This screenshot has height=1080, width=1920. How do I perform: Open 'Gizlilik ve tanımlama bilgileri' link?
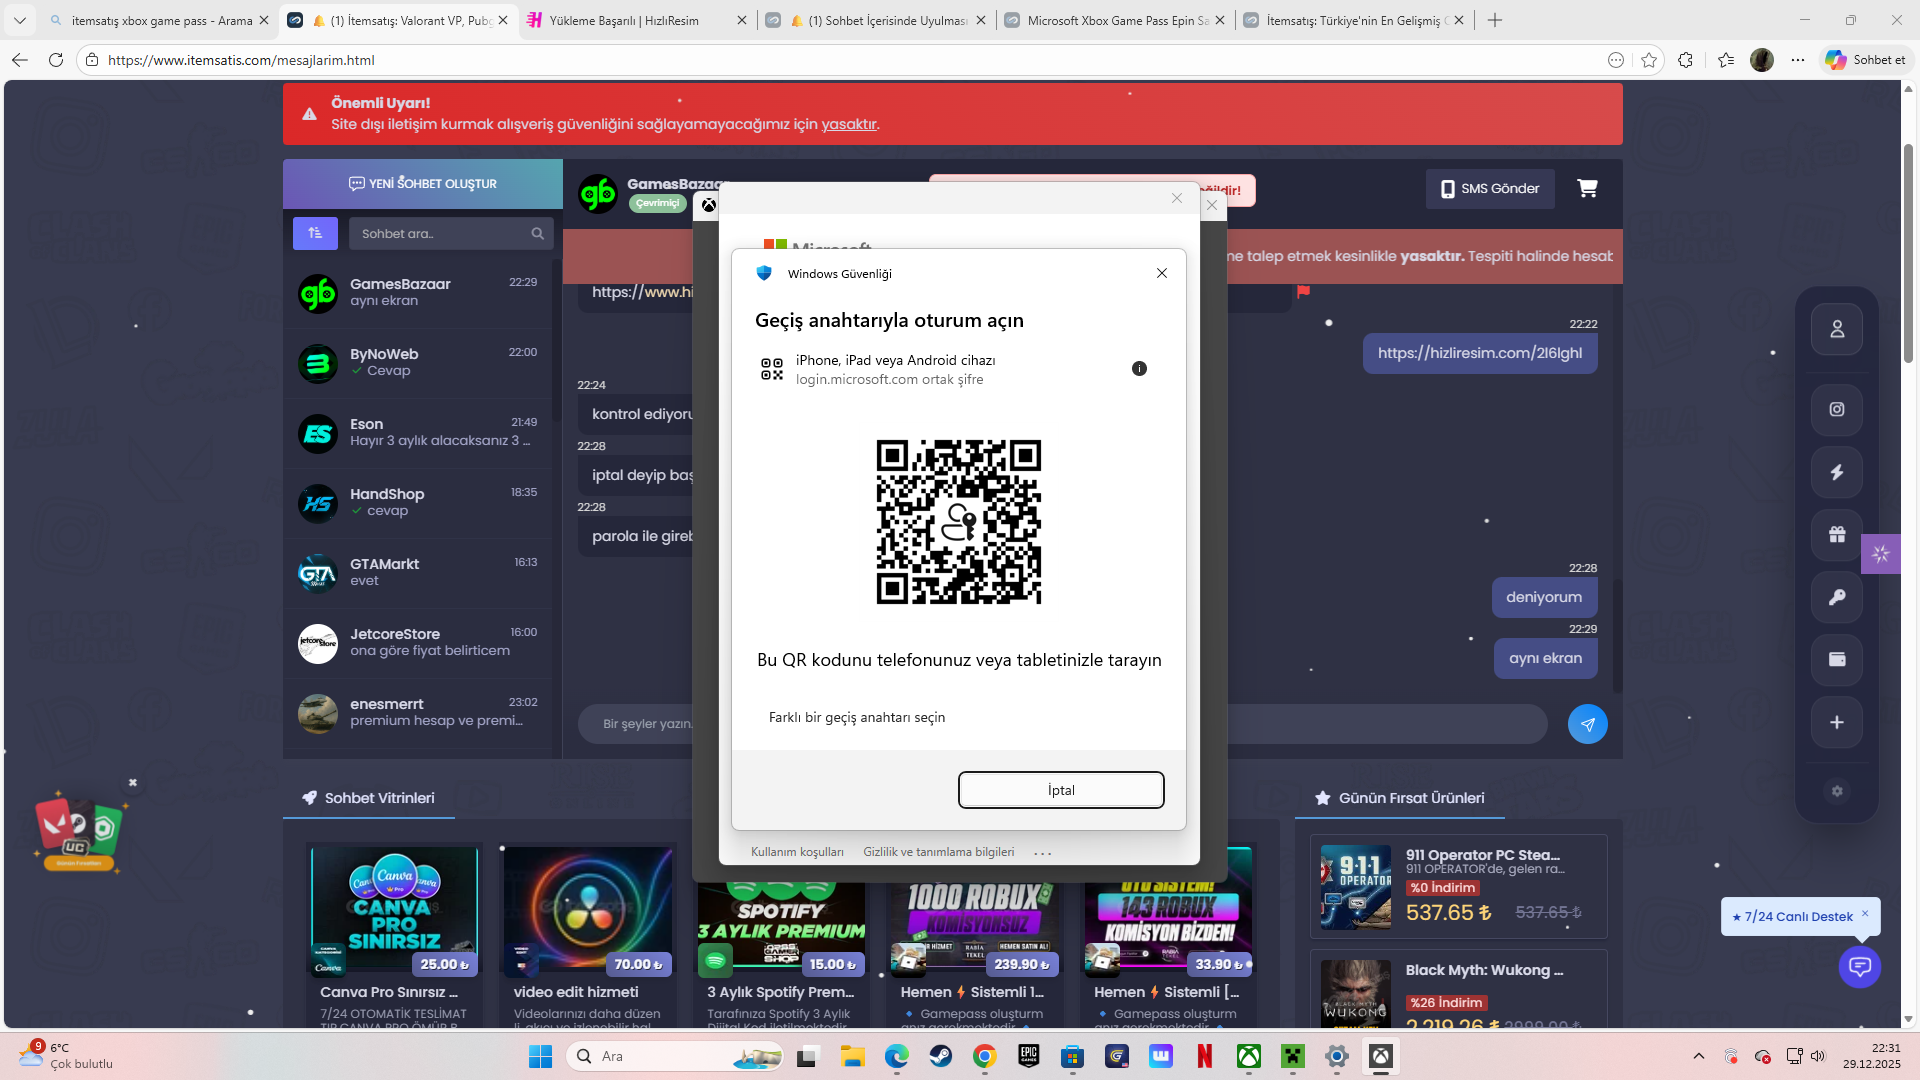point(938,852)
